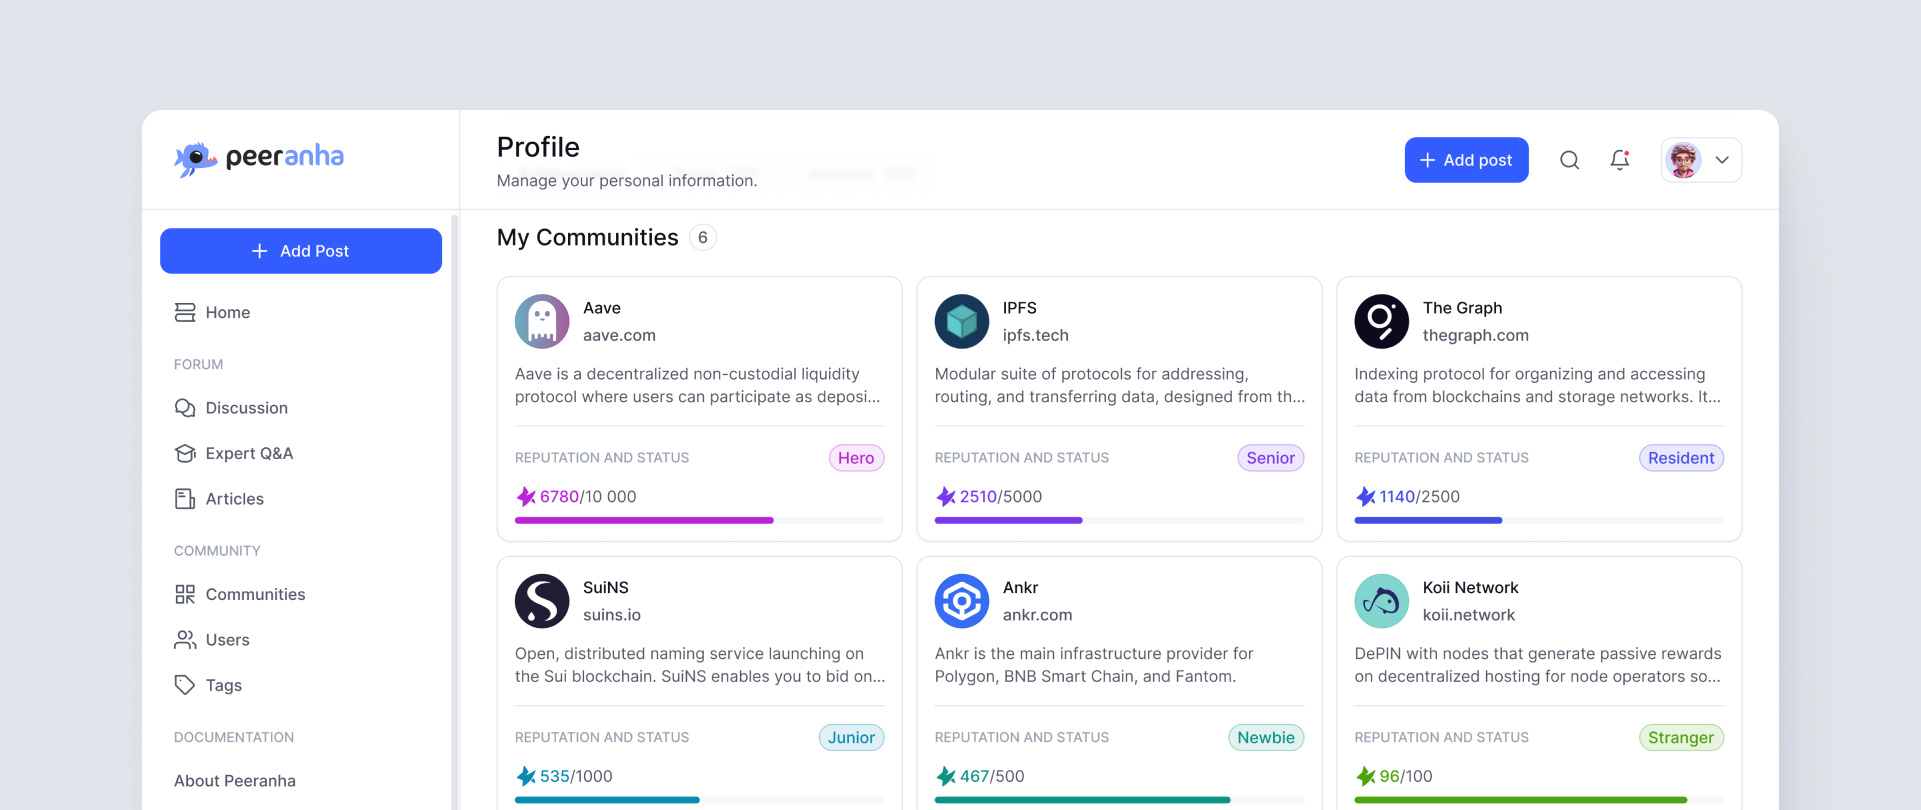Screen dimensions: 1921x810
Task: Open the koii.network link
Action: coord(1469,615)
